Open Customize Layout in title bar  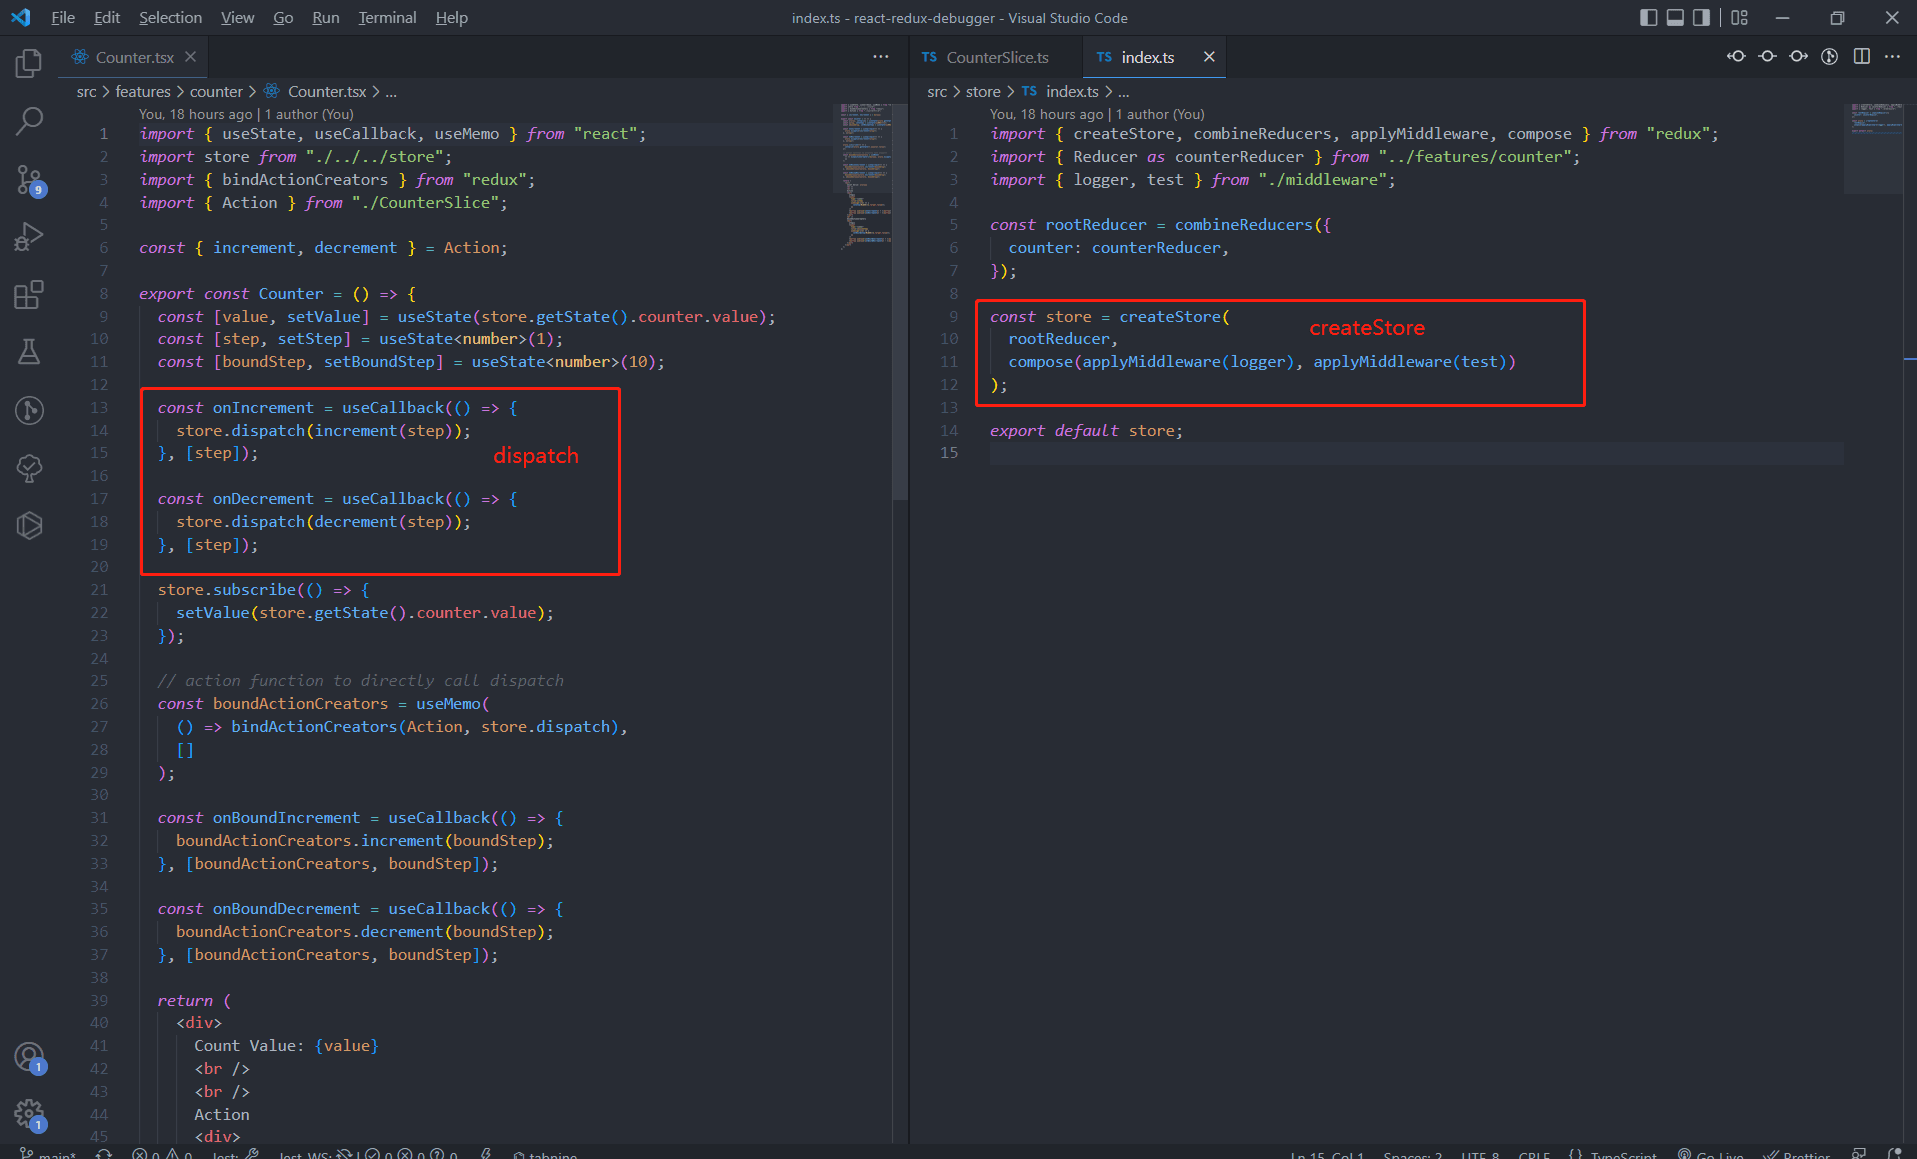click(1739, 18)
